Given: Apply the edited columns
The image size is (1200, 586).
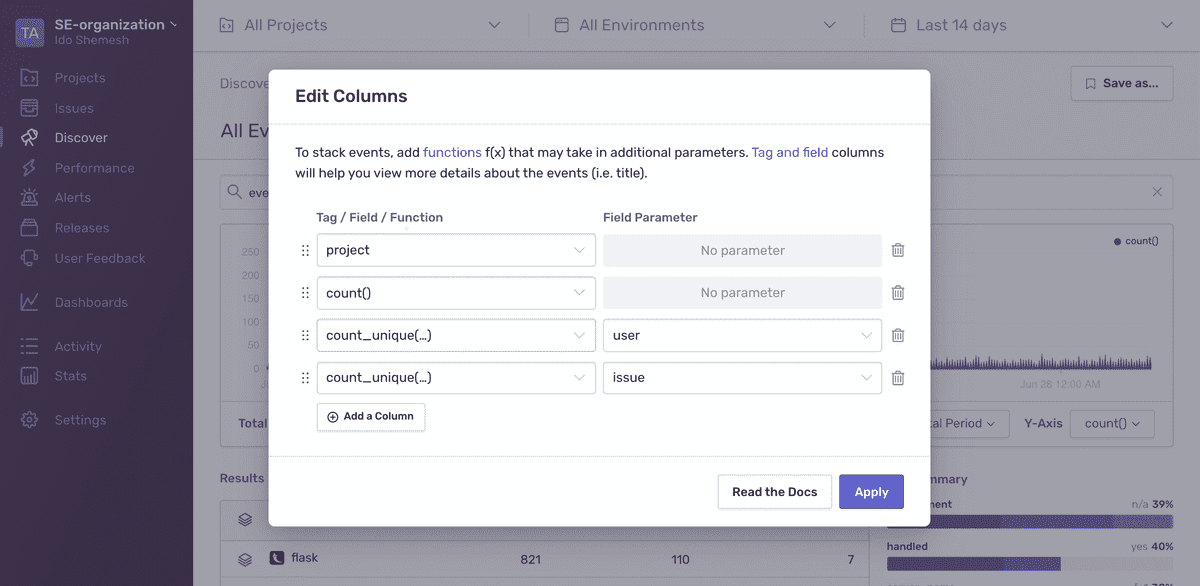Looking at the screenshot, I should tap(871, 492).
